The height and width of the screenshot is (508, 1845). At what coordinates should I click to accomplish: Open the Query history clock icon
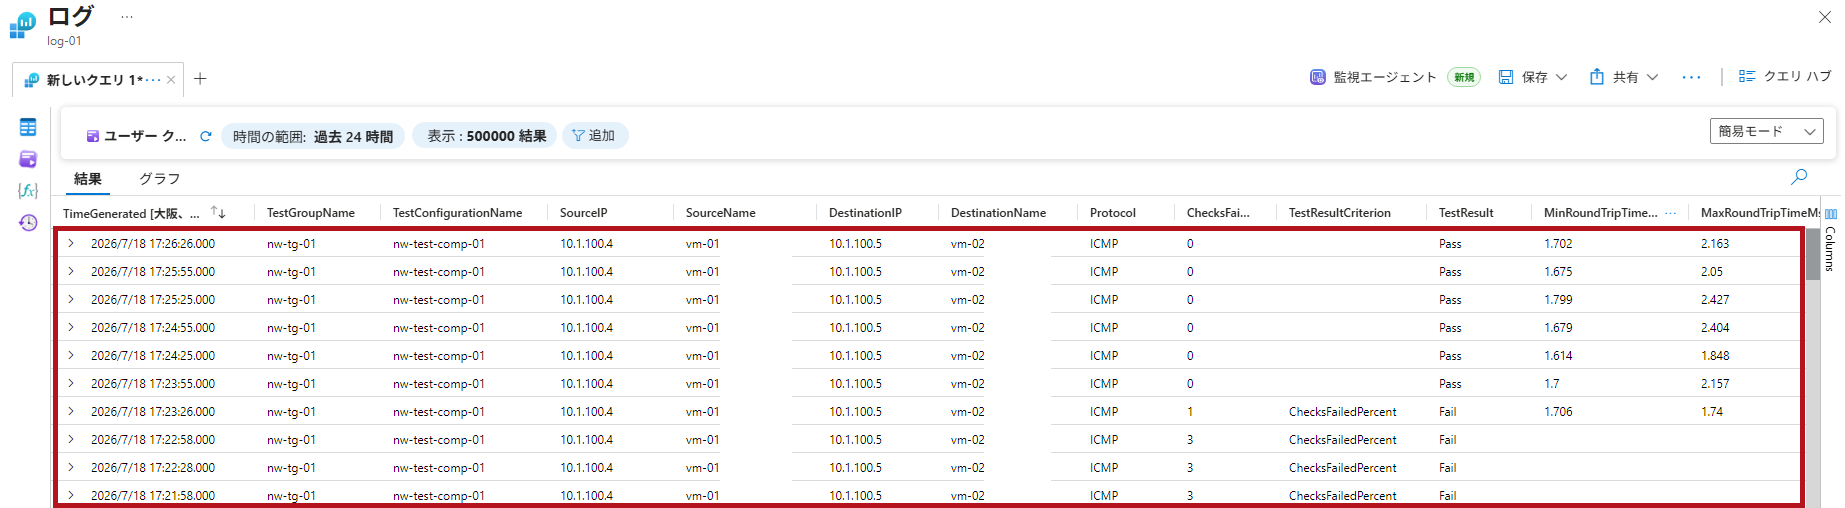click(28, 222)
